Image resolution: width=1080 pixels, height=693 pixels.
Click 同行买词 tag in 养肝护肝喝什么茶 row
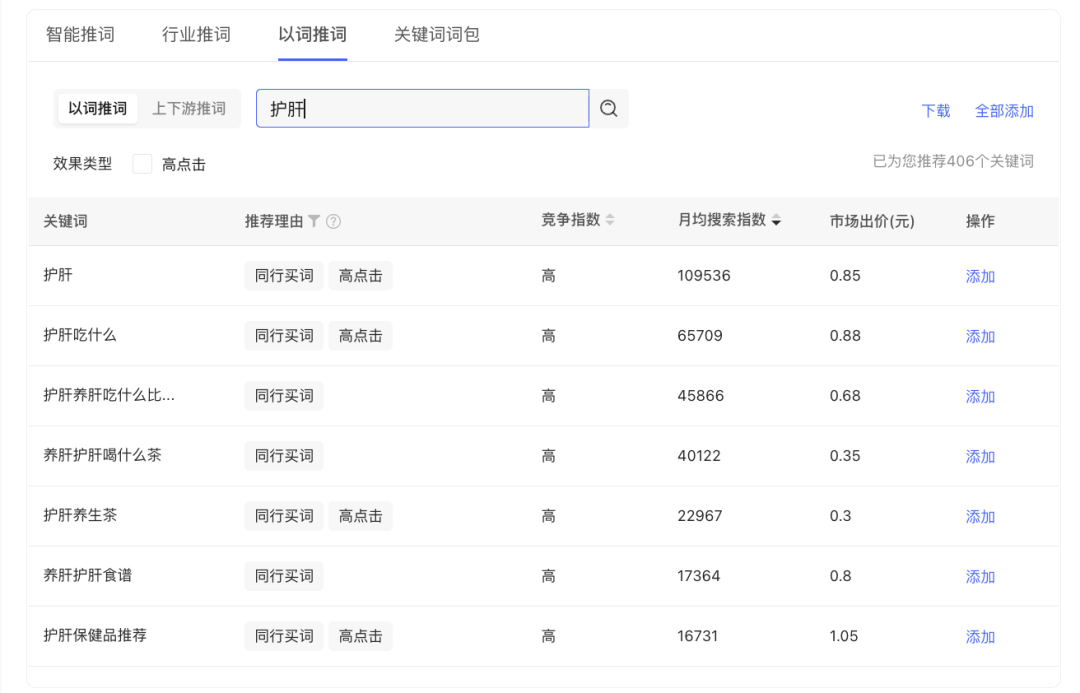tap(284, 455)
